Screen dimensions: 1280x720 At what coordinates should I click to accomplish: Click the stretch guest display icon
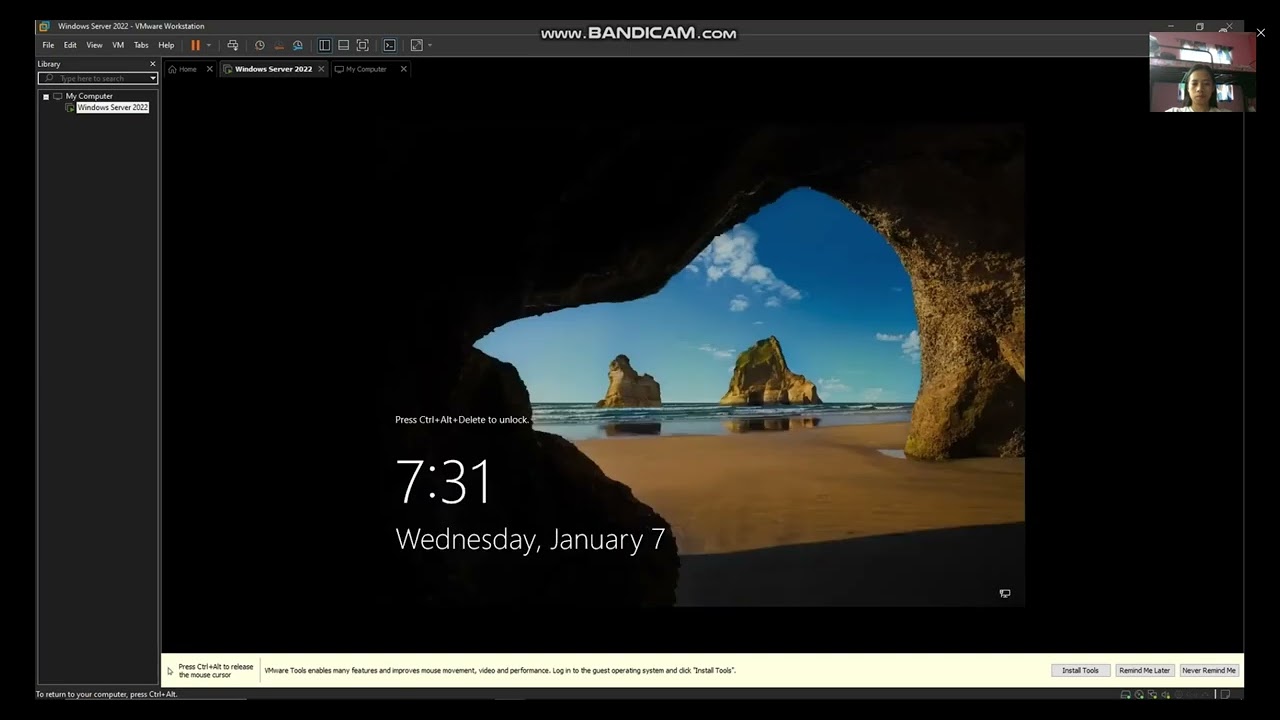point(417,45)
